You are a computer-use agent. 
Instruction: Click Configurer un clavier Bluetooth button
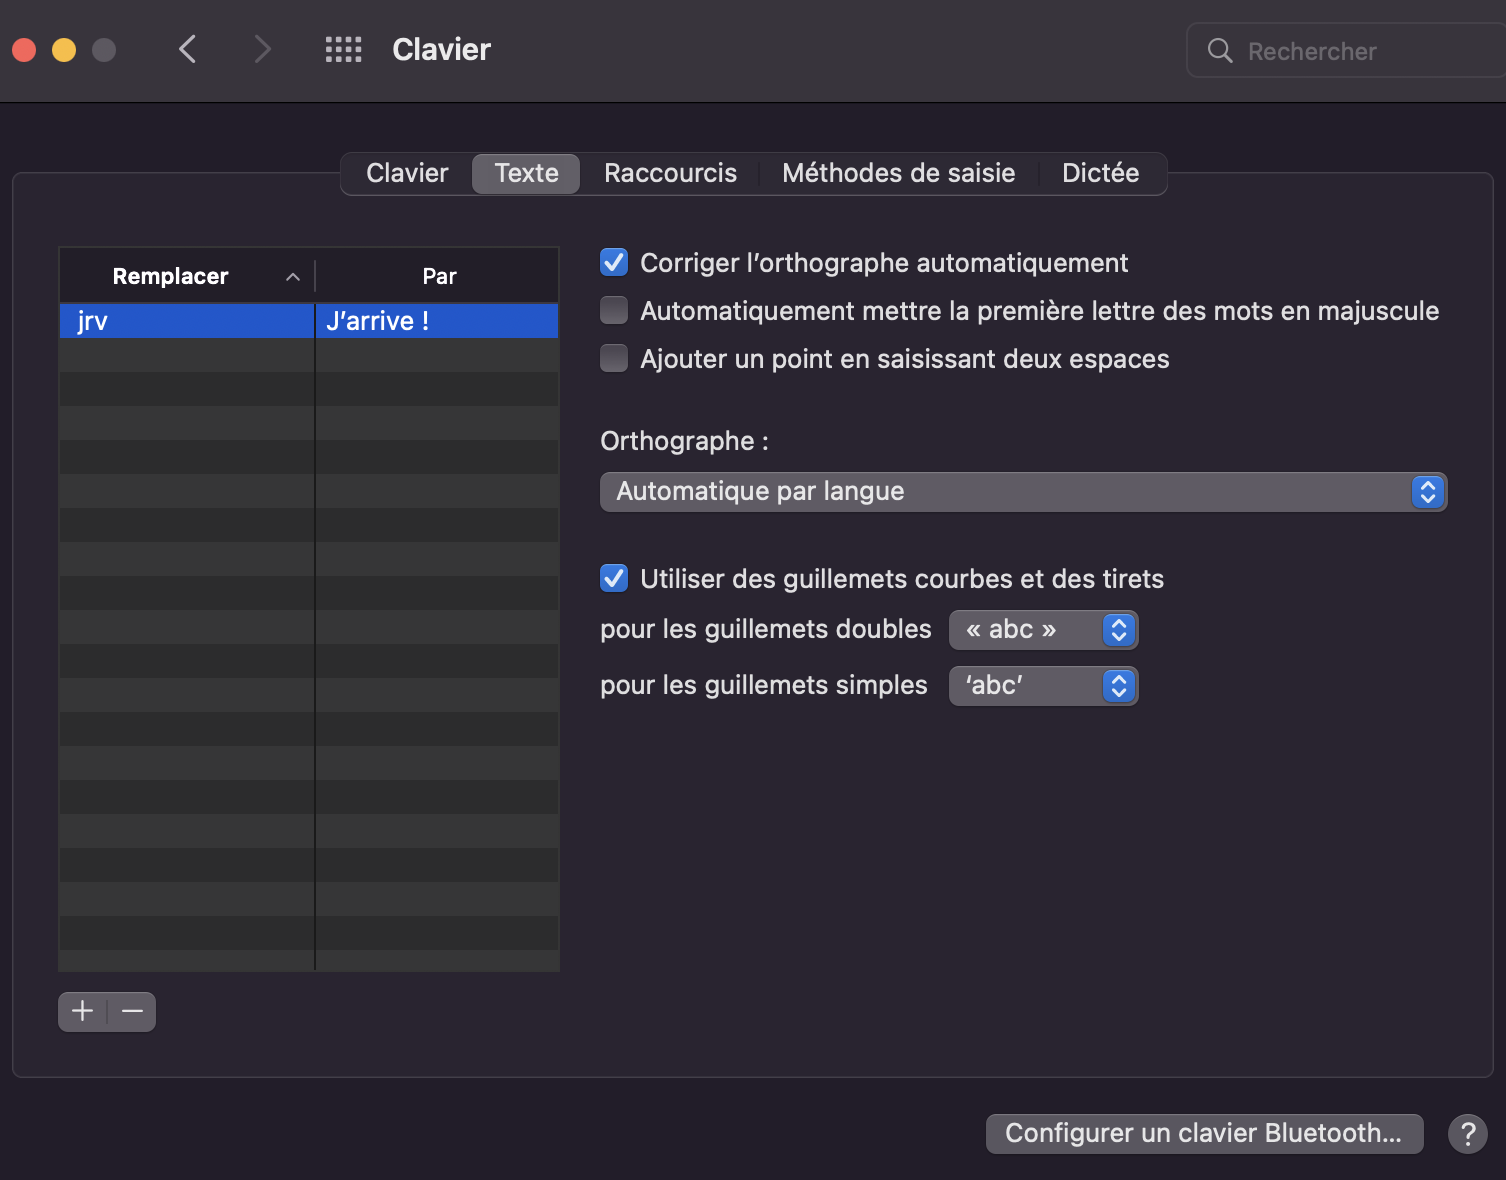(1204, 1134)
